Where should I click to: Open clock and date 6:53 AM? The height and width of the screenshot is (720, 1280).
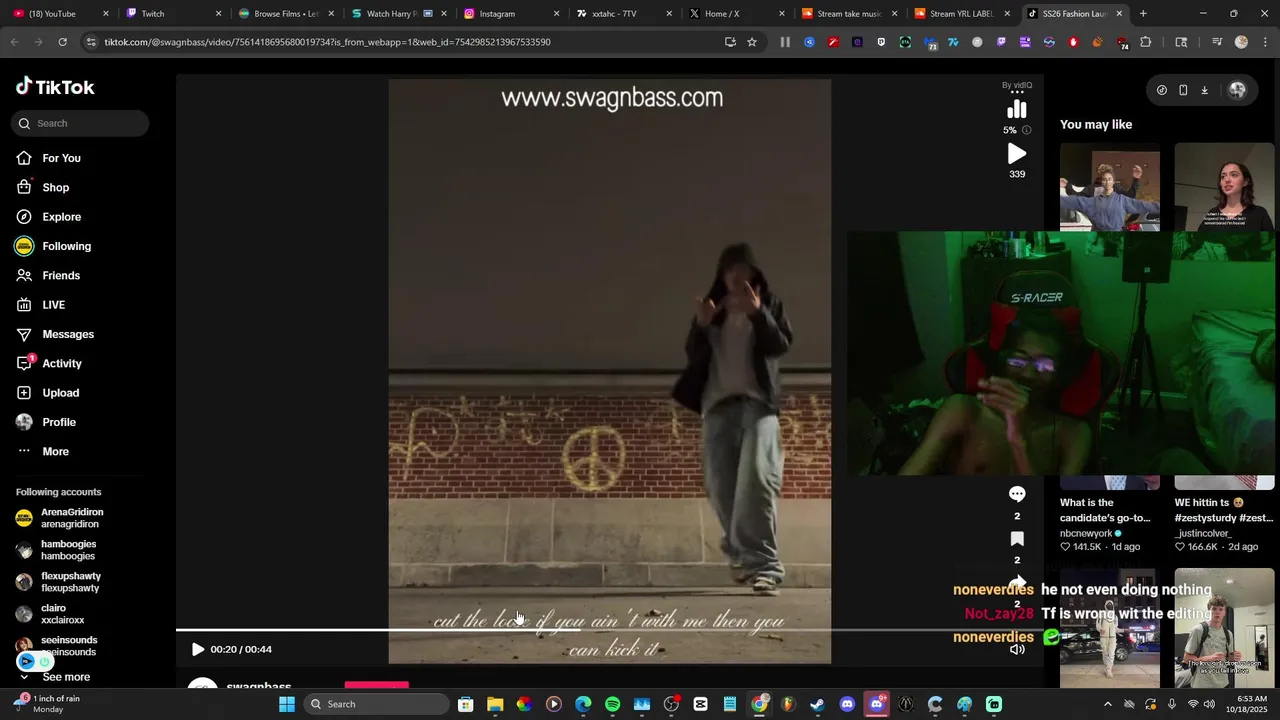(x=1251, y=704)
